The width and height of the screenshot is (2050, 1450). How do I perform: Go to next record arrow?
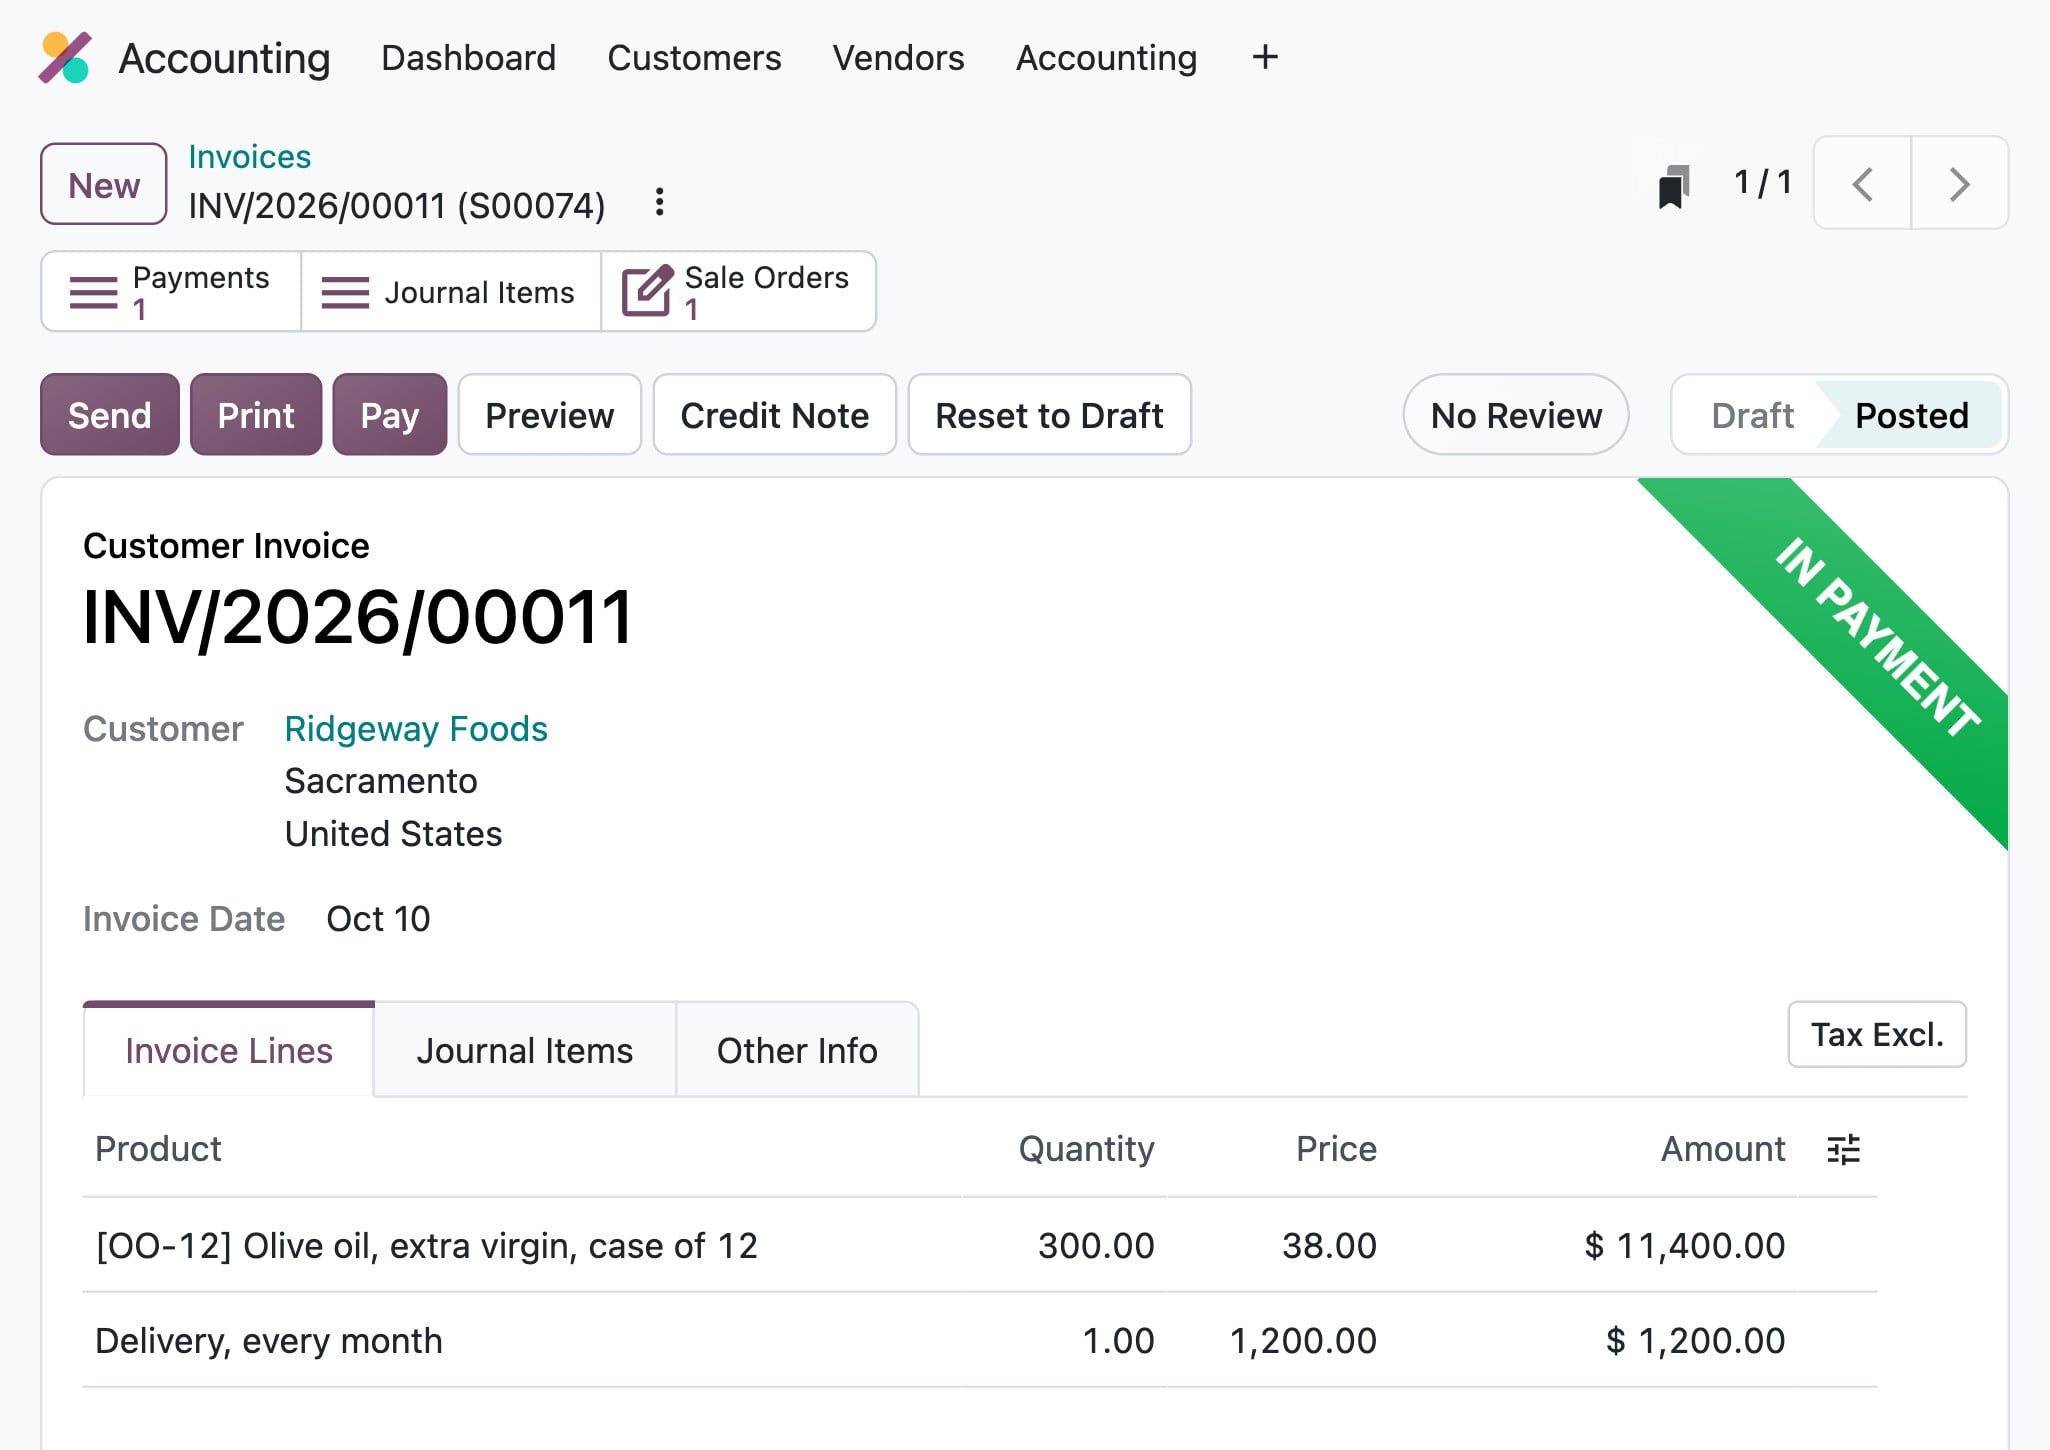click(1960, 183)
